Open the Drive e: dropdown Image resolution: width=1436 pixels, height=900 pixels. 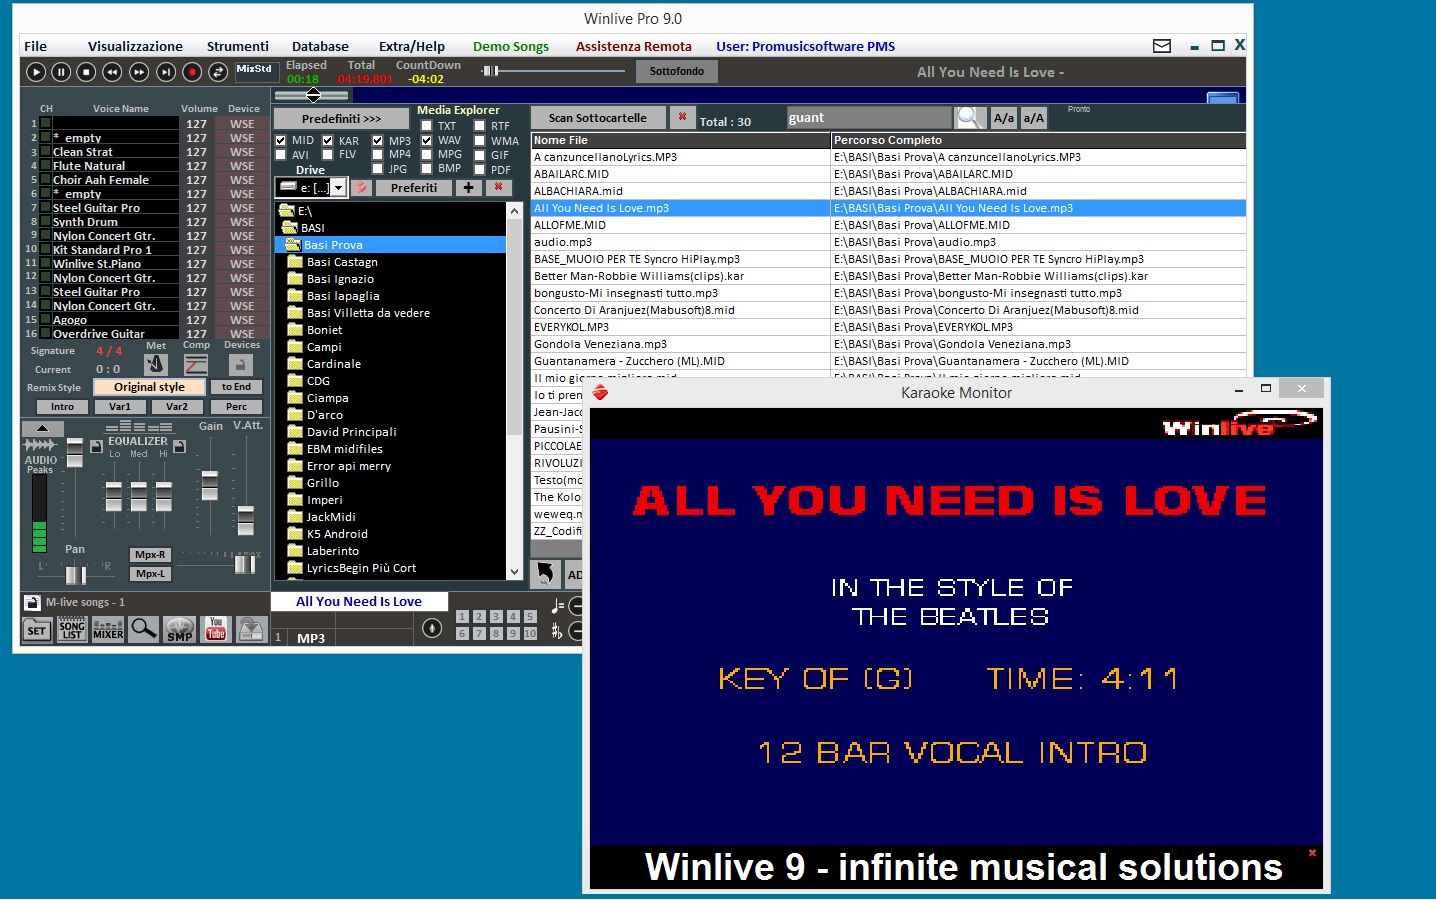[339, 188]
